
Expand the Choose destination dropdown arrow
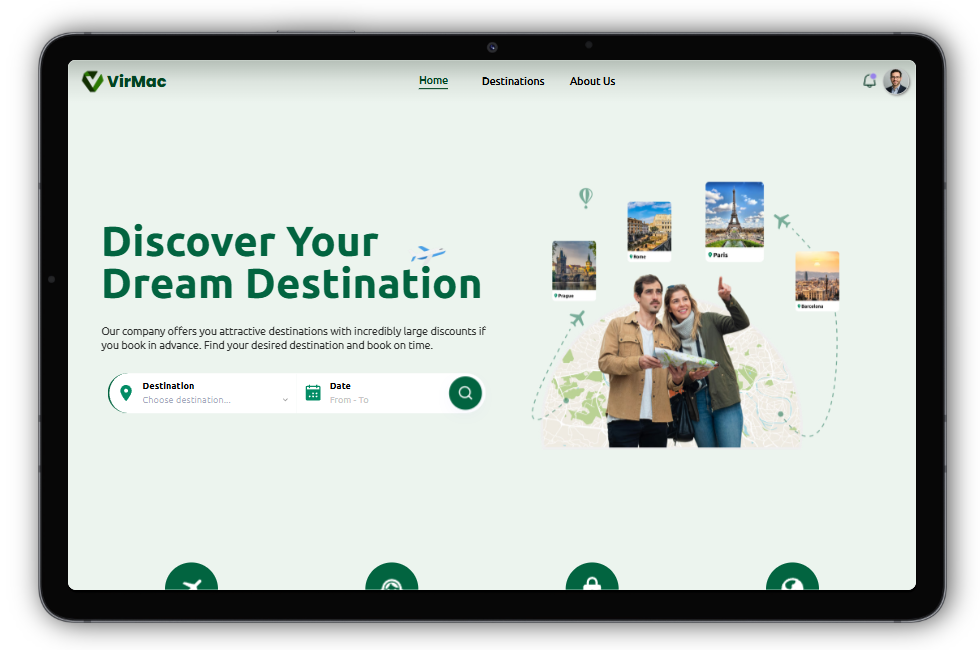285,400
